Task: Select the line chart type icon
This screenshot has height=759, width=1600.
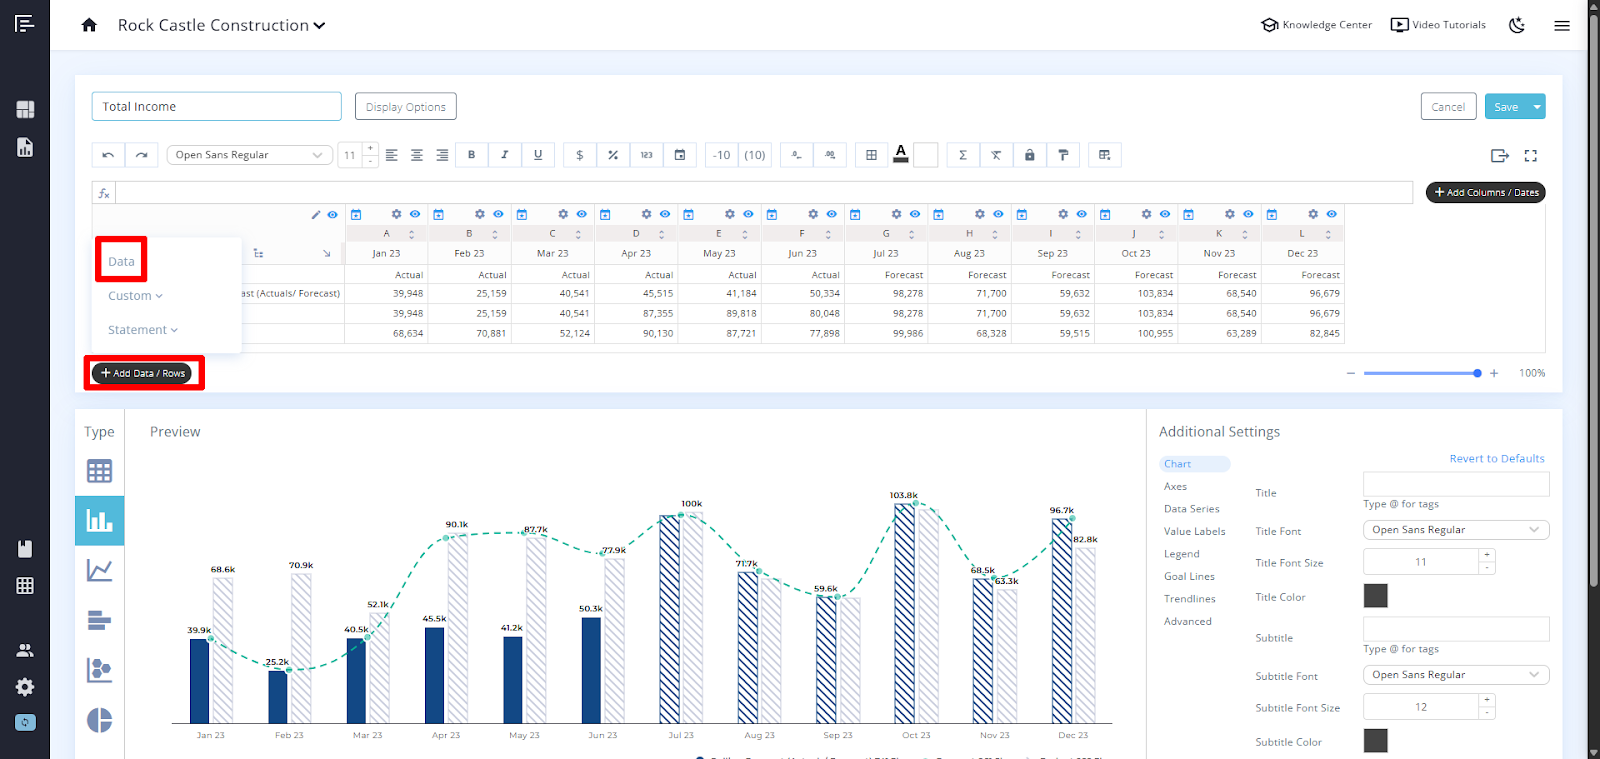Action: point(99,570)
